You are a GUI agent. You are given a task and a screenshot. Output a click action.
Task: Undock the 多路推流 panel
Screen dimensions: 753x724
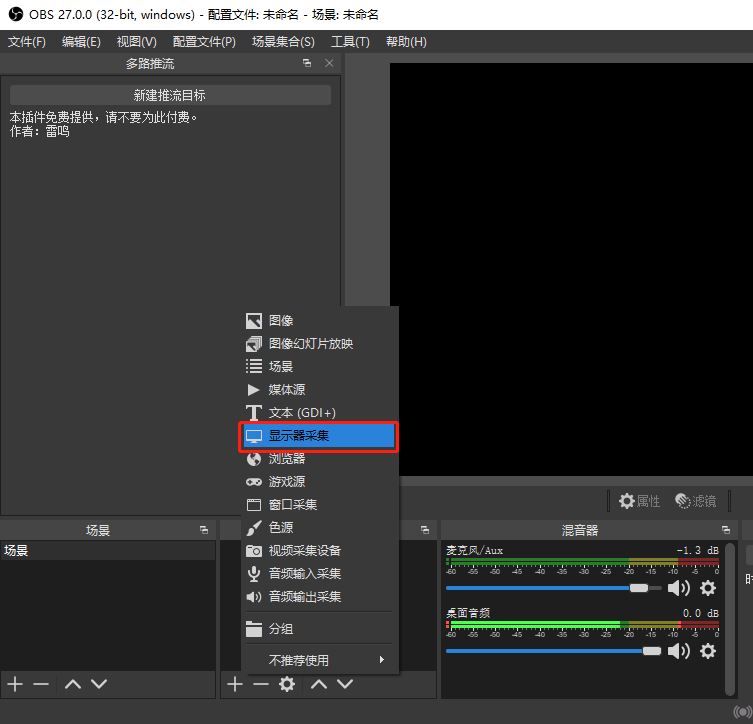click(x=307, y=63)
